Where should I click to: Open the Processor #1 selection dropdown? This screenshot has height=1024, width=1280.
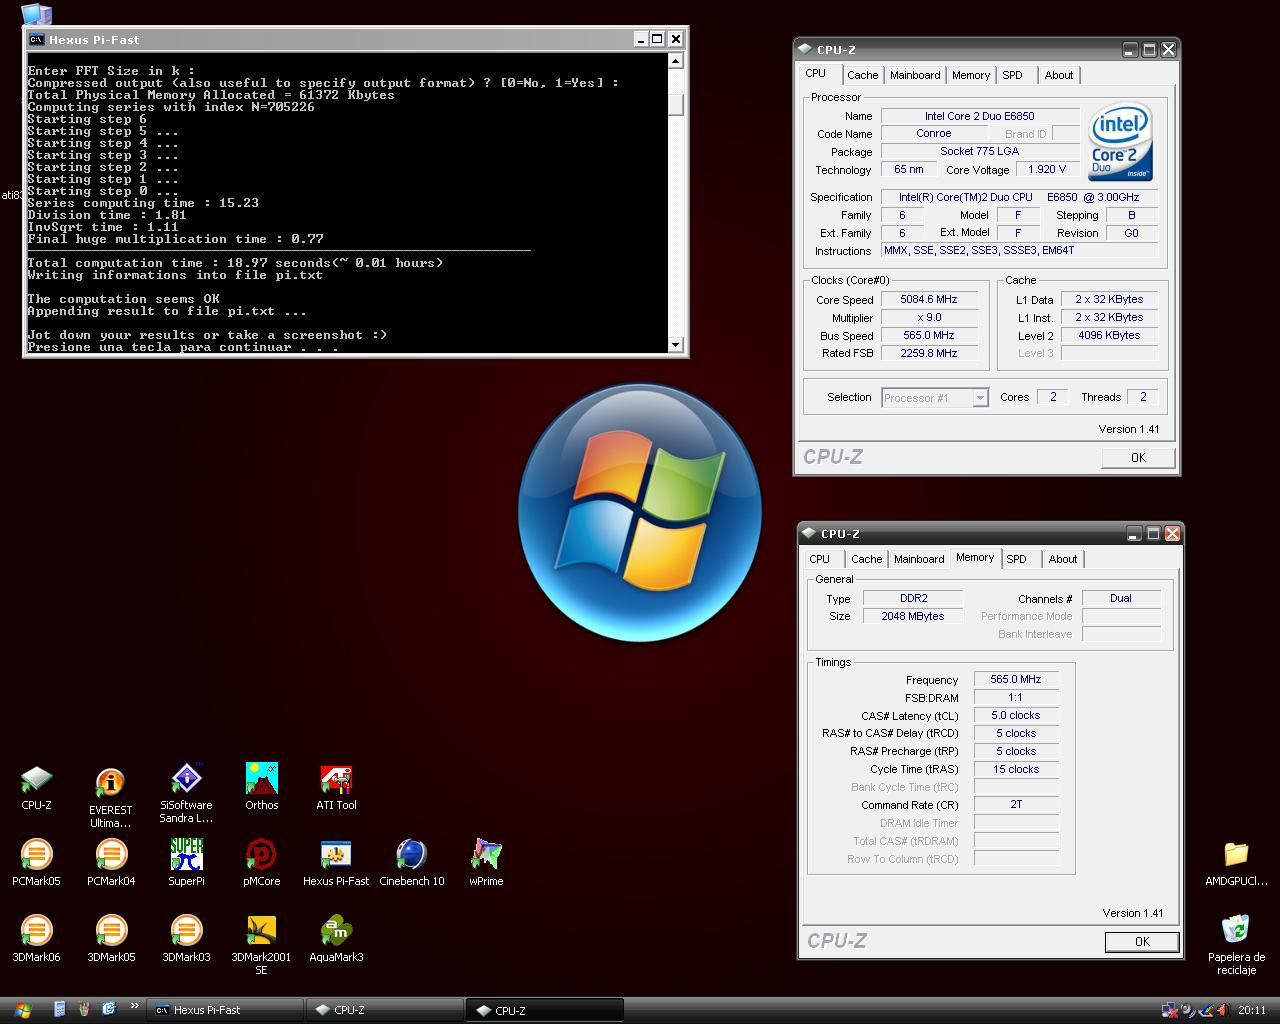tap(935, 398)
